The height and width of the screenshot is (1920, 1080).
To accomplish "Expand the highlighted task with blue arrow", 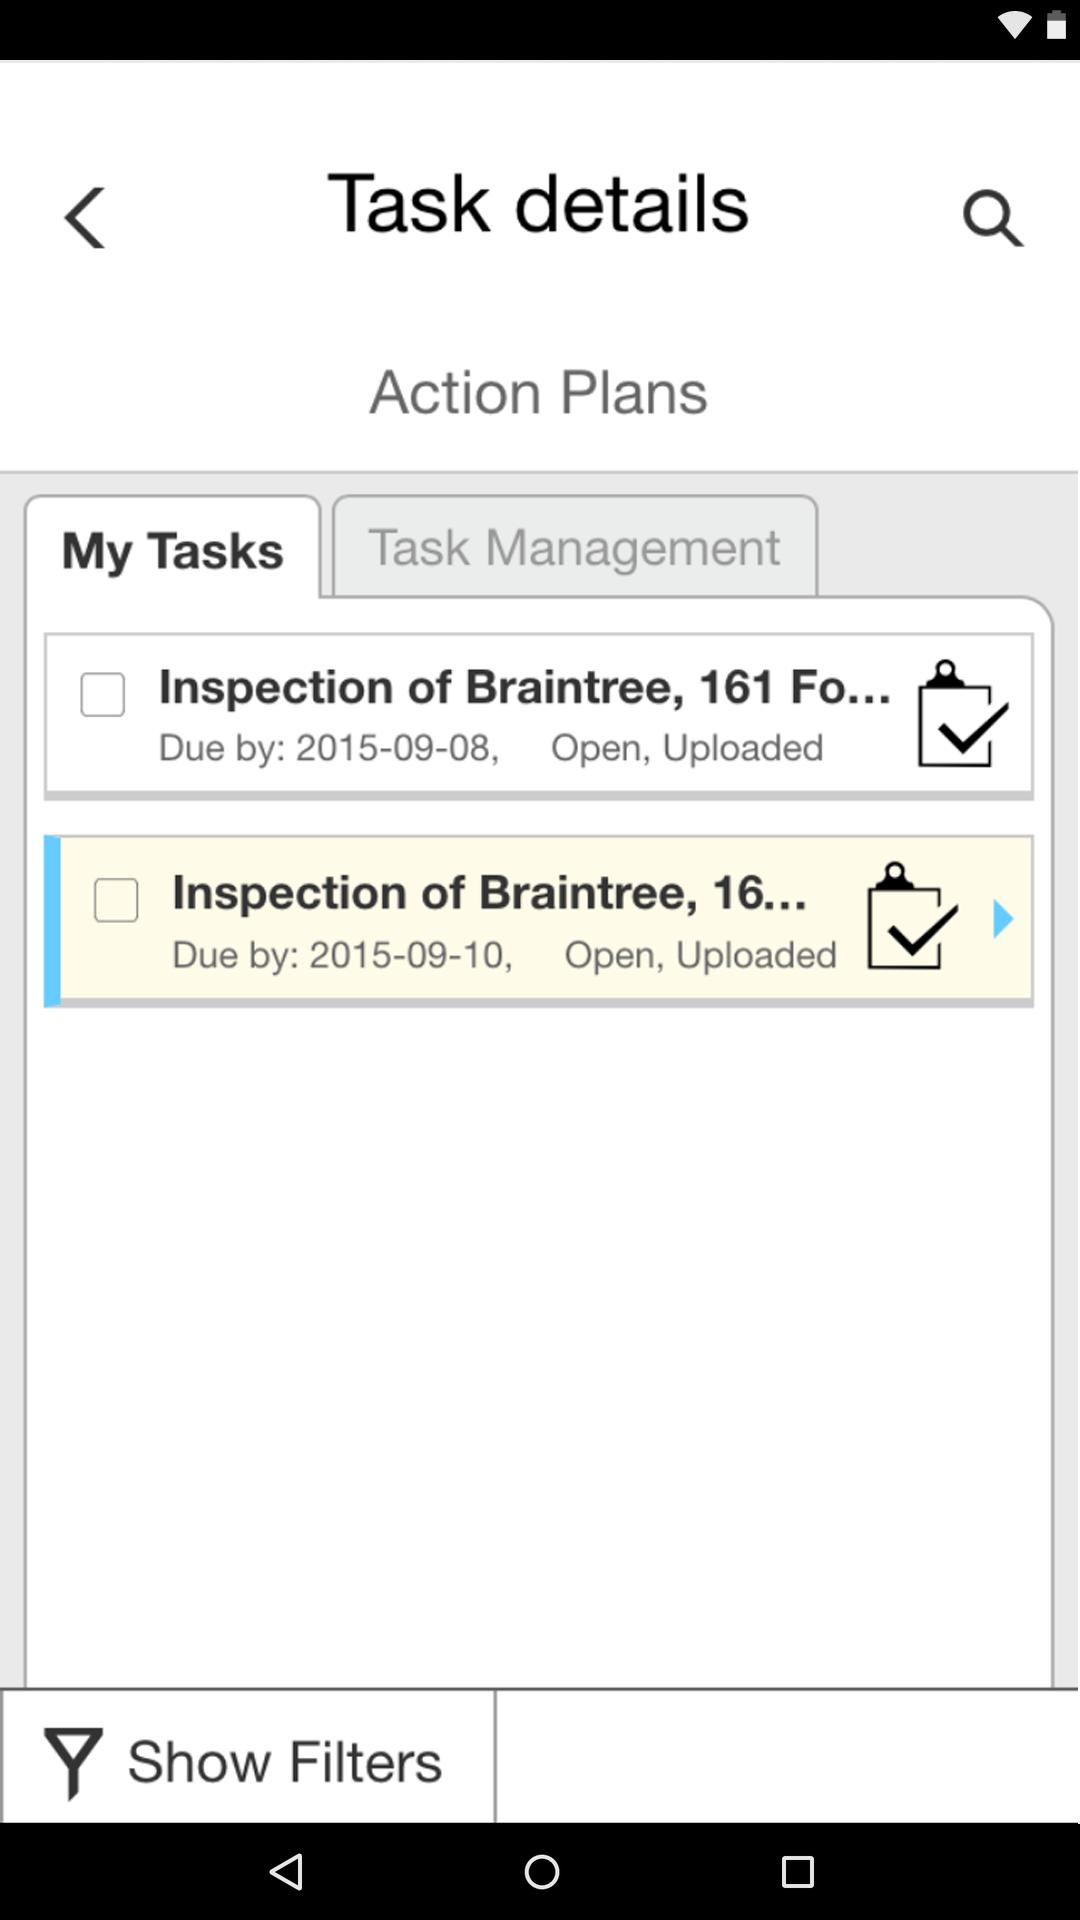I will 1003,919.
